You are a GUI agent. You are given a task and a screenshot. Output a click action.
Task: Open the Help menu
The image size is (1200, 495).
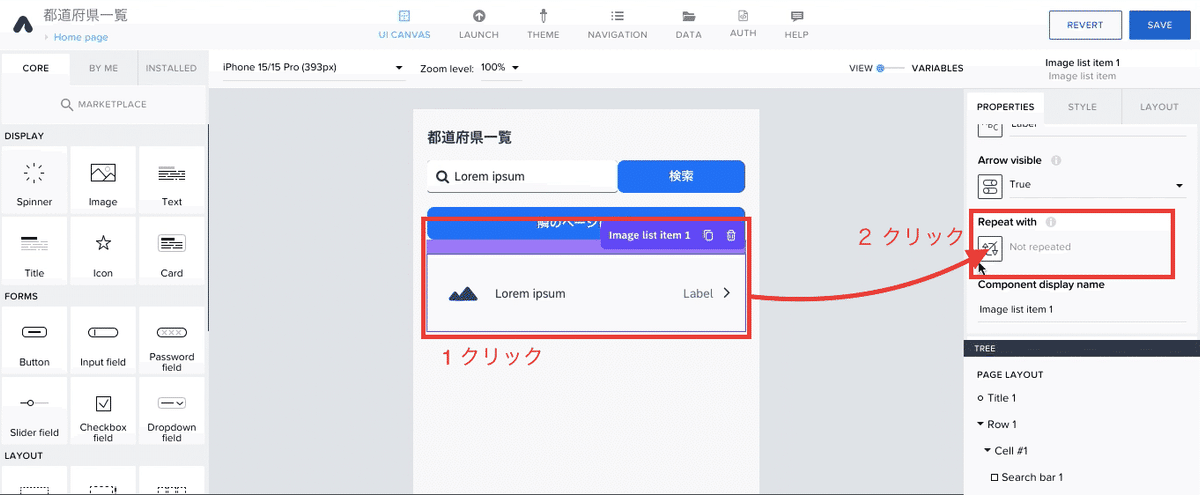[796, 24]
